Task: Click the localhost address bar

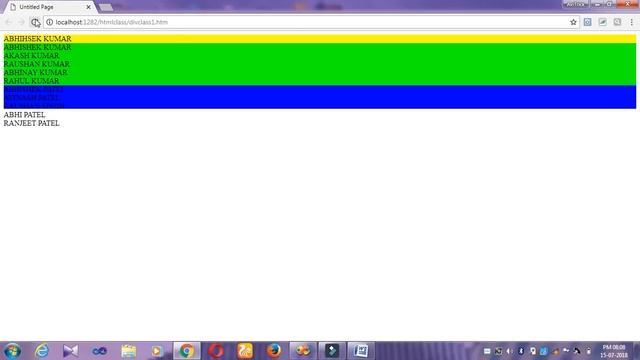Action: 311,22
